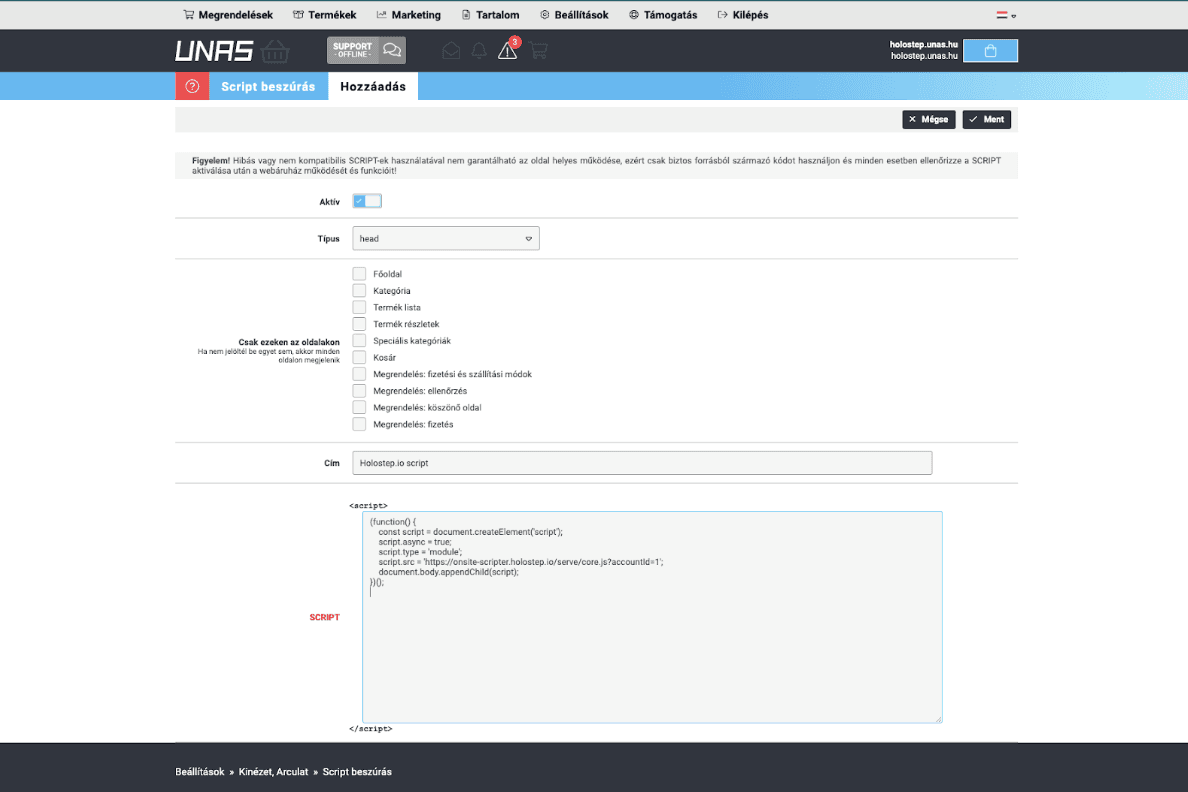Check the Termék lista checkbox

[359, 307]
